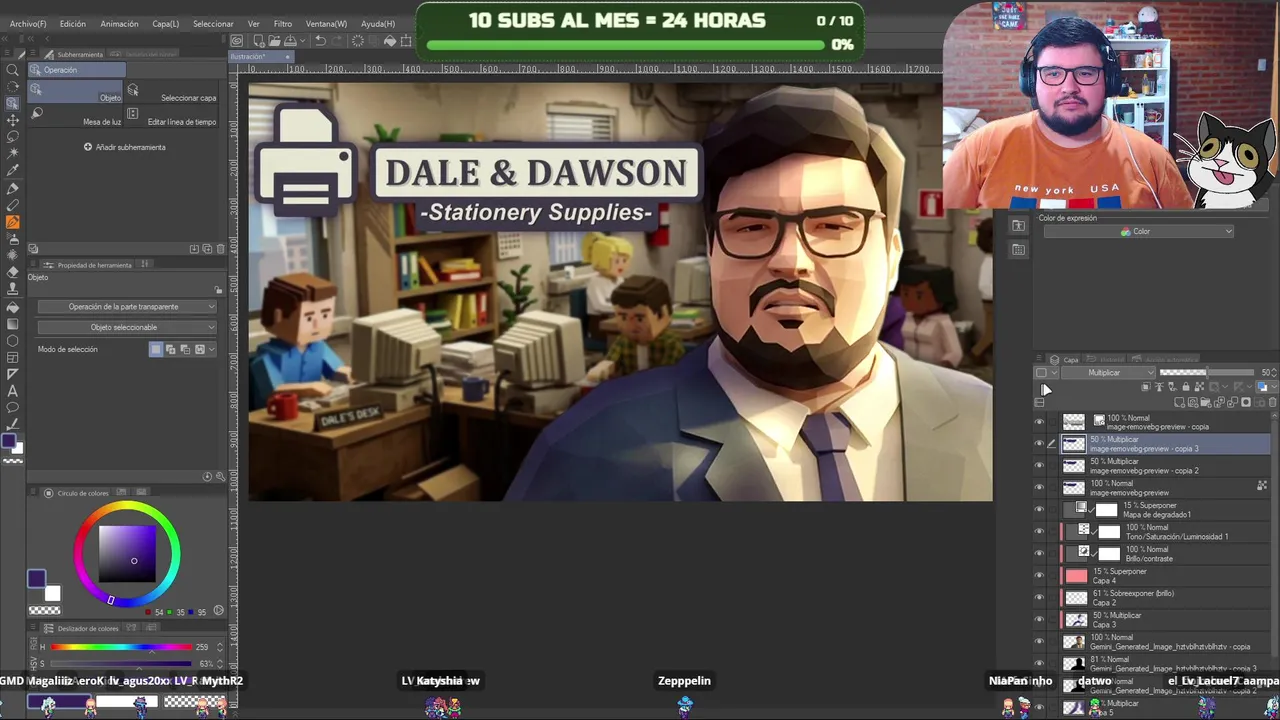1280x720 pixels.
Task: Select the Eraser tool
Action: tap(13, 273)
